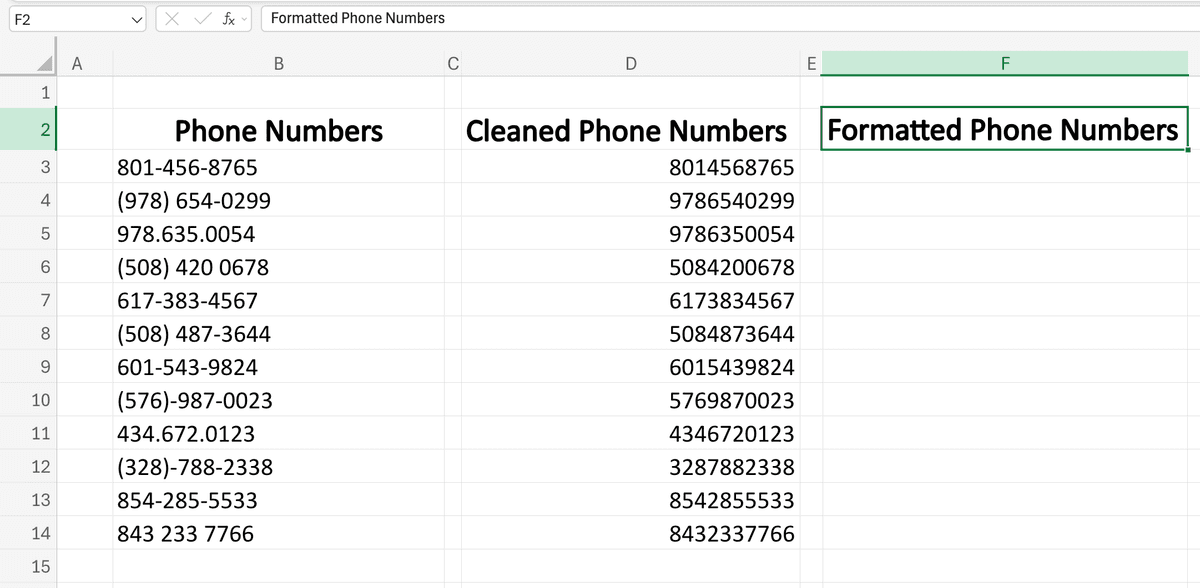Select column D header
The height and width of the screenshot is (588, 1200).
[x=630, y=64]
